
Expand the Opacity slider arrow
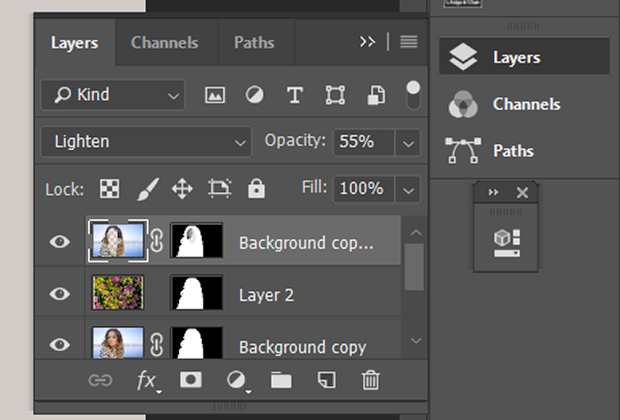pyautogui.click(x=408, y=142)
